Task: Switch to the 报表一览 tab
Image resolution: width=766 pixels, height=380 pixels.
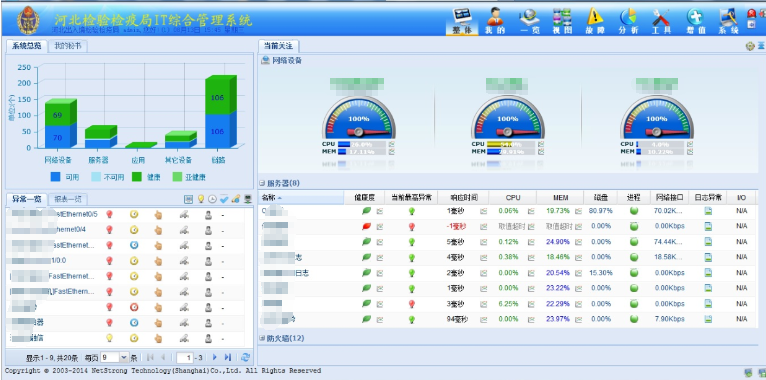Action: click(x=68, y=199)
